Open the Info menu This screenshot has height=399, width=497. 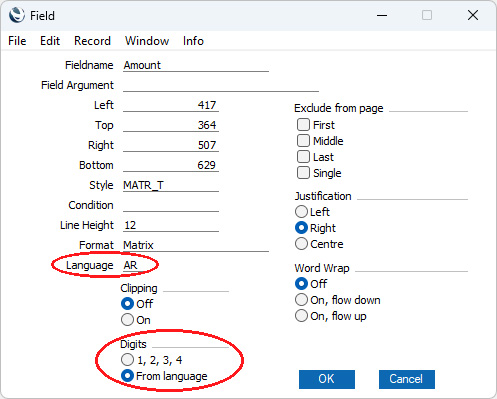click(193, 41)
